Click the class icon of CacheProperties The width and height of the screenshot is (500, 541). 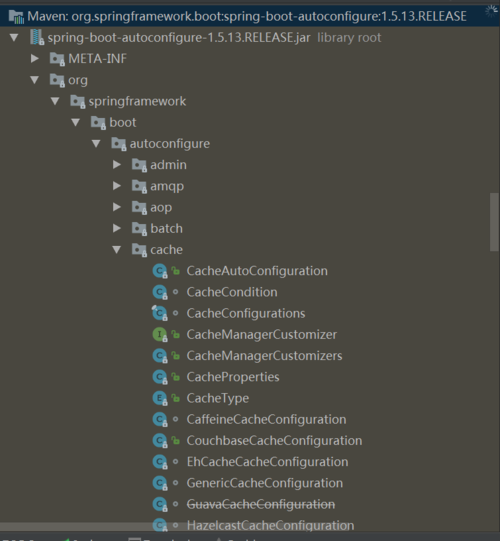[x=160, y=377]
